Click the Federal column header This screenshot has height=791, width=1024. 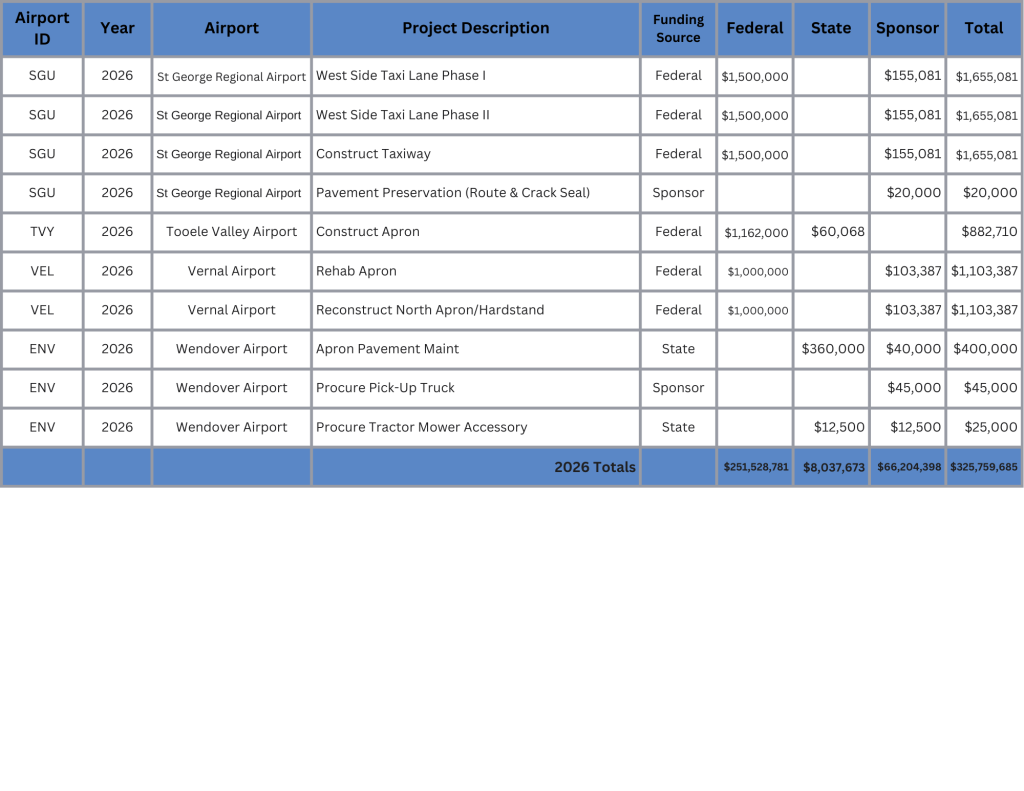point(754,28)
